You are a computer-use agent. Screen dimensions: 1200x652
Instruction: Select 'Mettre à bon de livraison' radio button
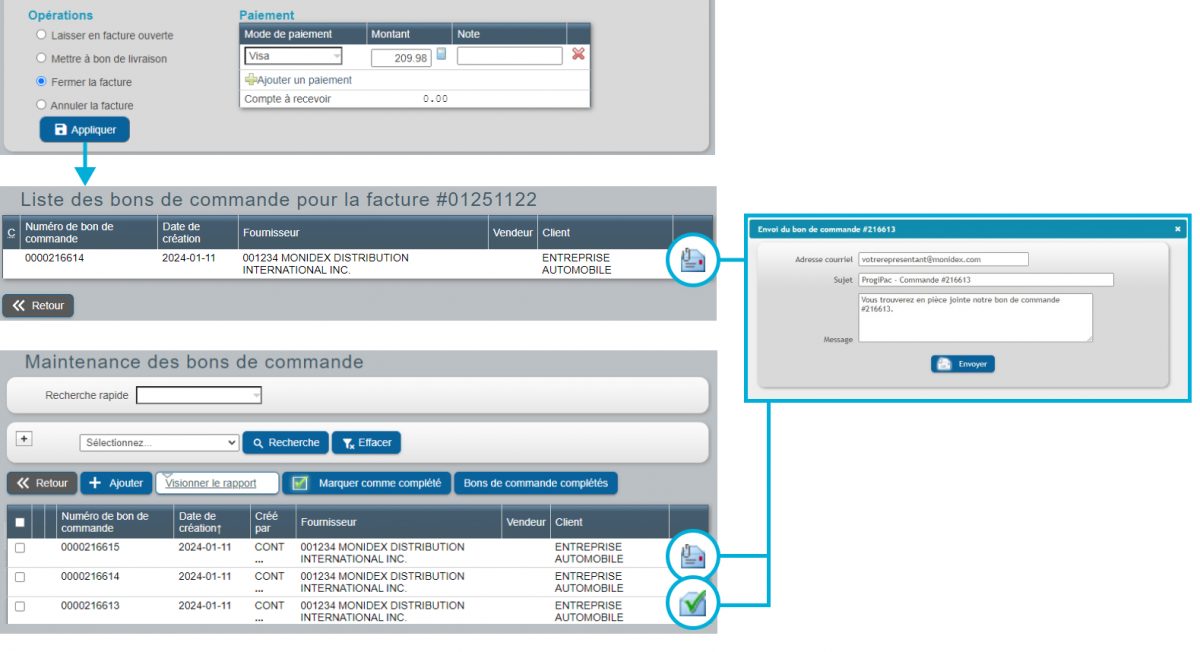click(x=41, y=58)
